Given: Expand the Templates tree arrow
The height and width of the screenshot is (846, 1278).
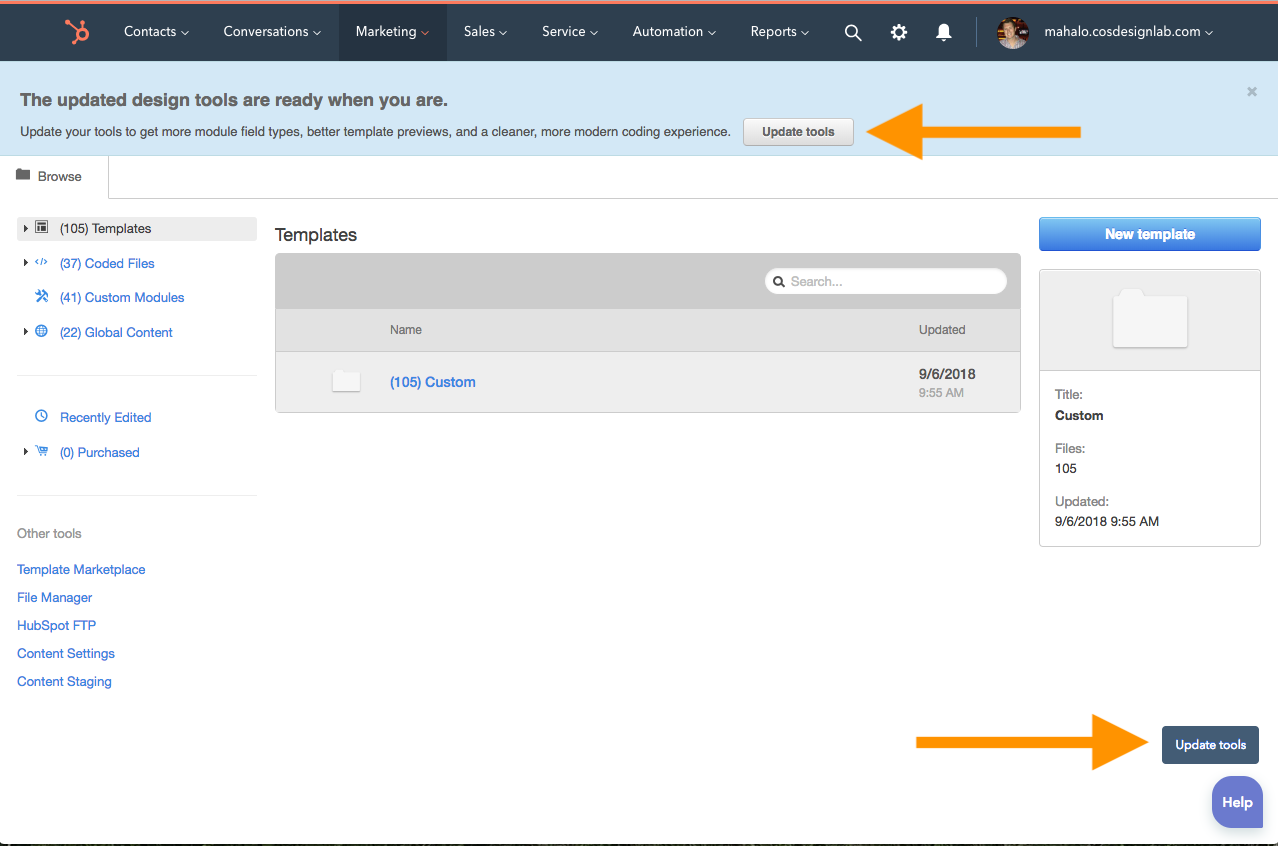Looking at the screenshot, I should [25, 229].
